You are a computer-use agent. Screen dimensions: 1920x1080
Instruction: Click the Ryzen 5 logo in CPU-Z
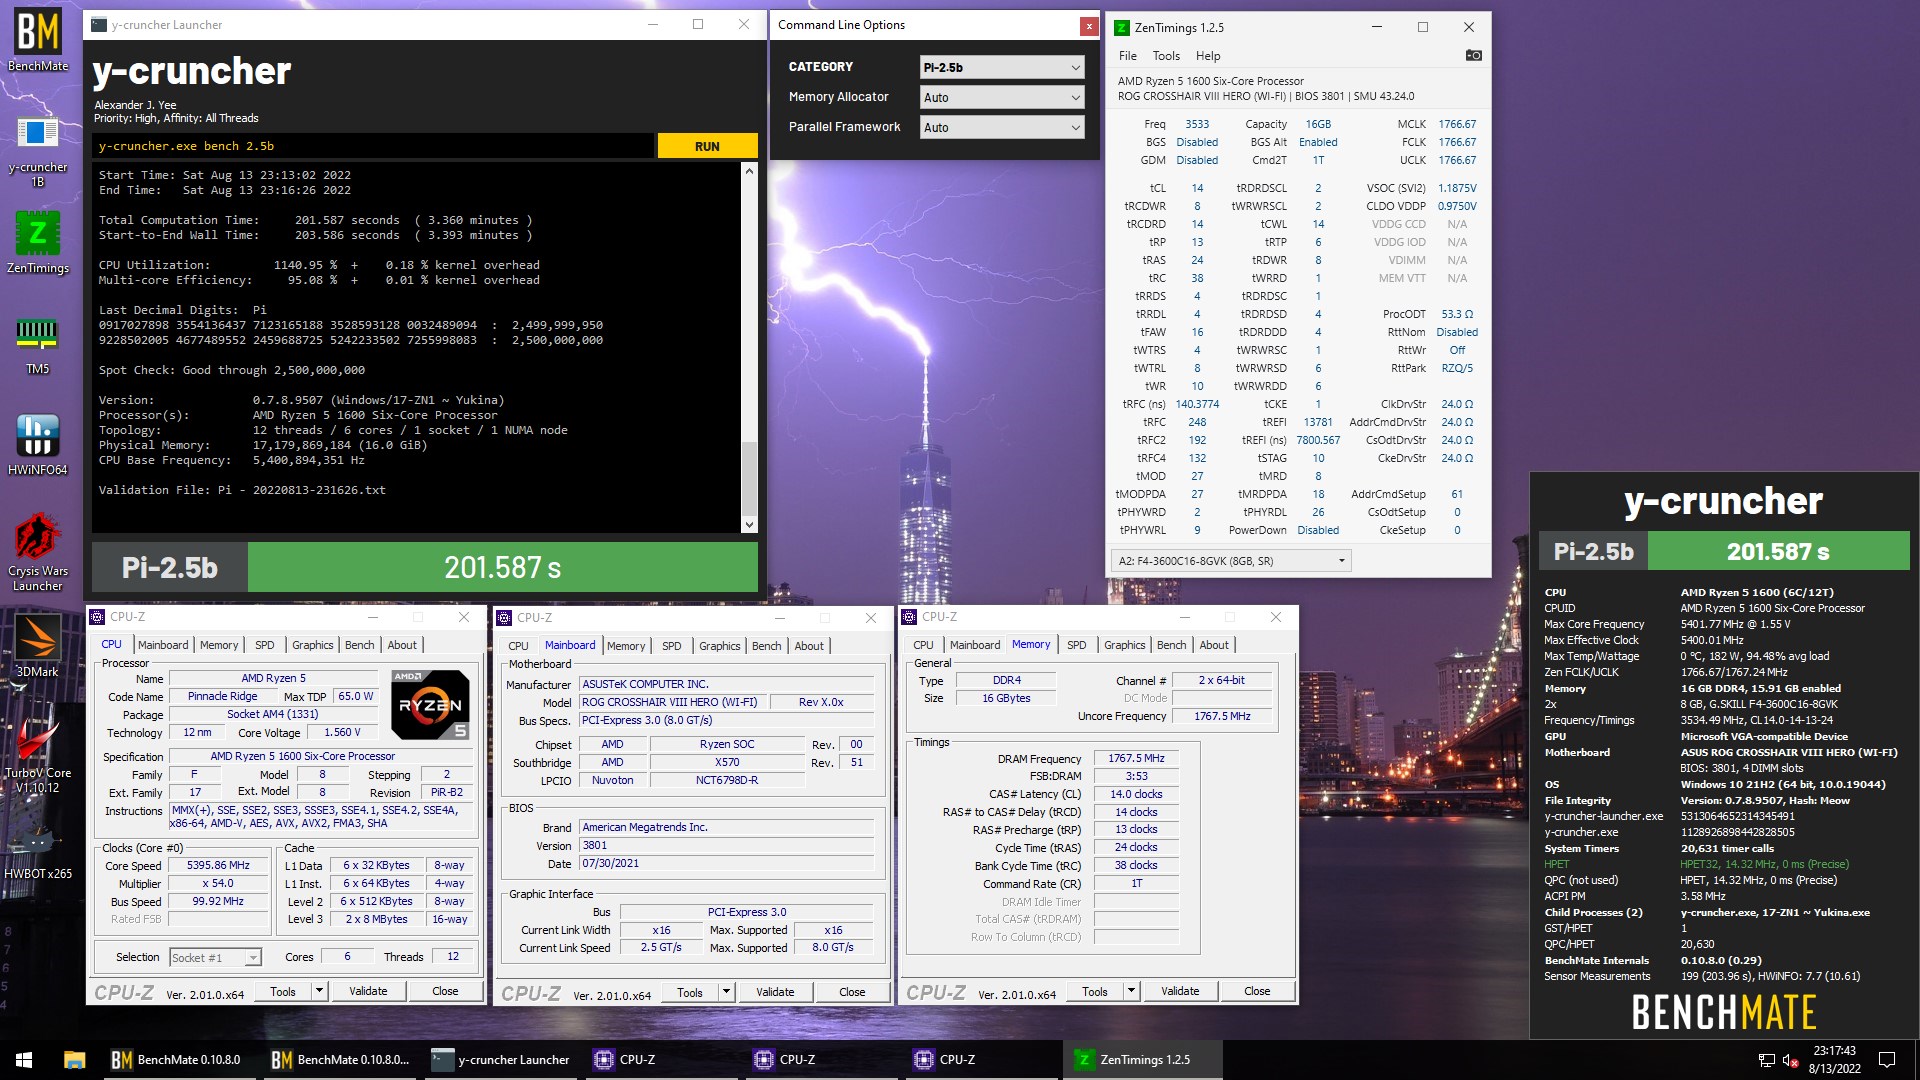pyautogui.click(x=430, y=704)
